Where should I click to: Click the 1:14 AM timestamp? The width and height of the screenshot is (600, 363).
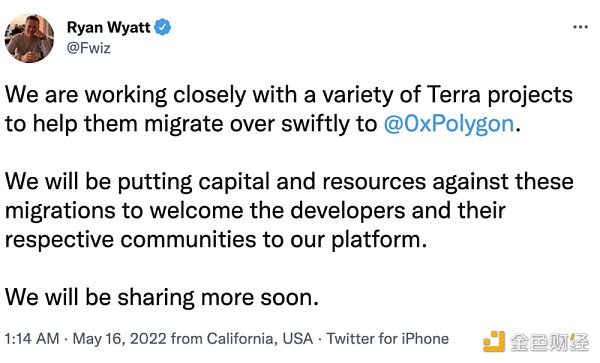(x=32, y=339)
